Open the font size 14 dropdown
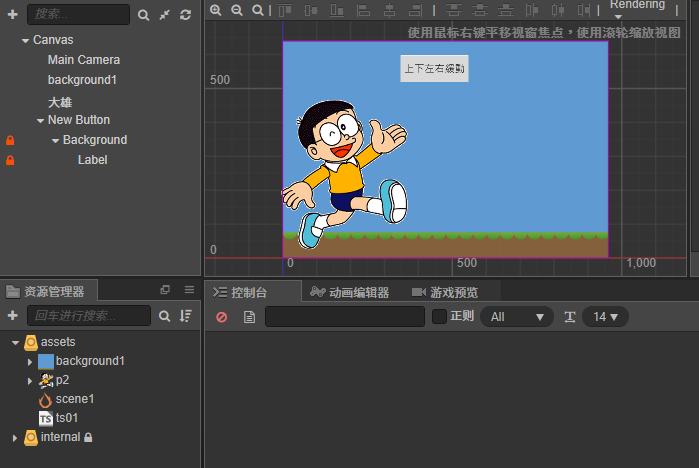 pyautogui.click(x=605, y=317)
